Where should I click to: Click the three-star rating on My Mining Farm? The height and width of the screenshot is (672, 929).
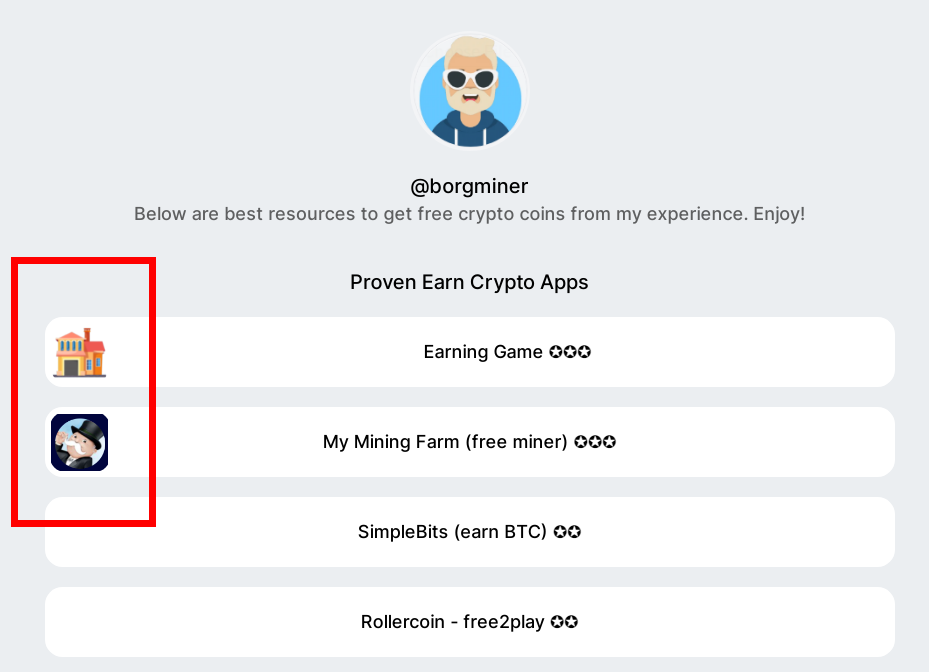[595, 442]
